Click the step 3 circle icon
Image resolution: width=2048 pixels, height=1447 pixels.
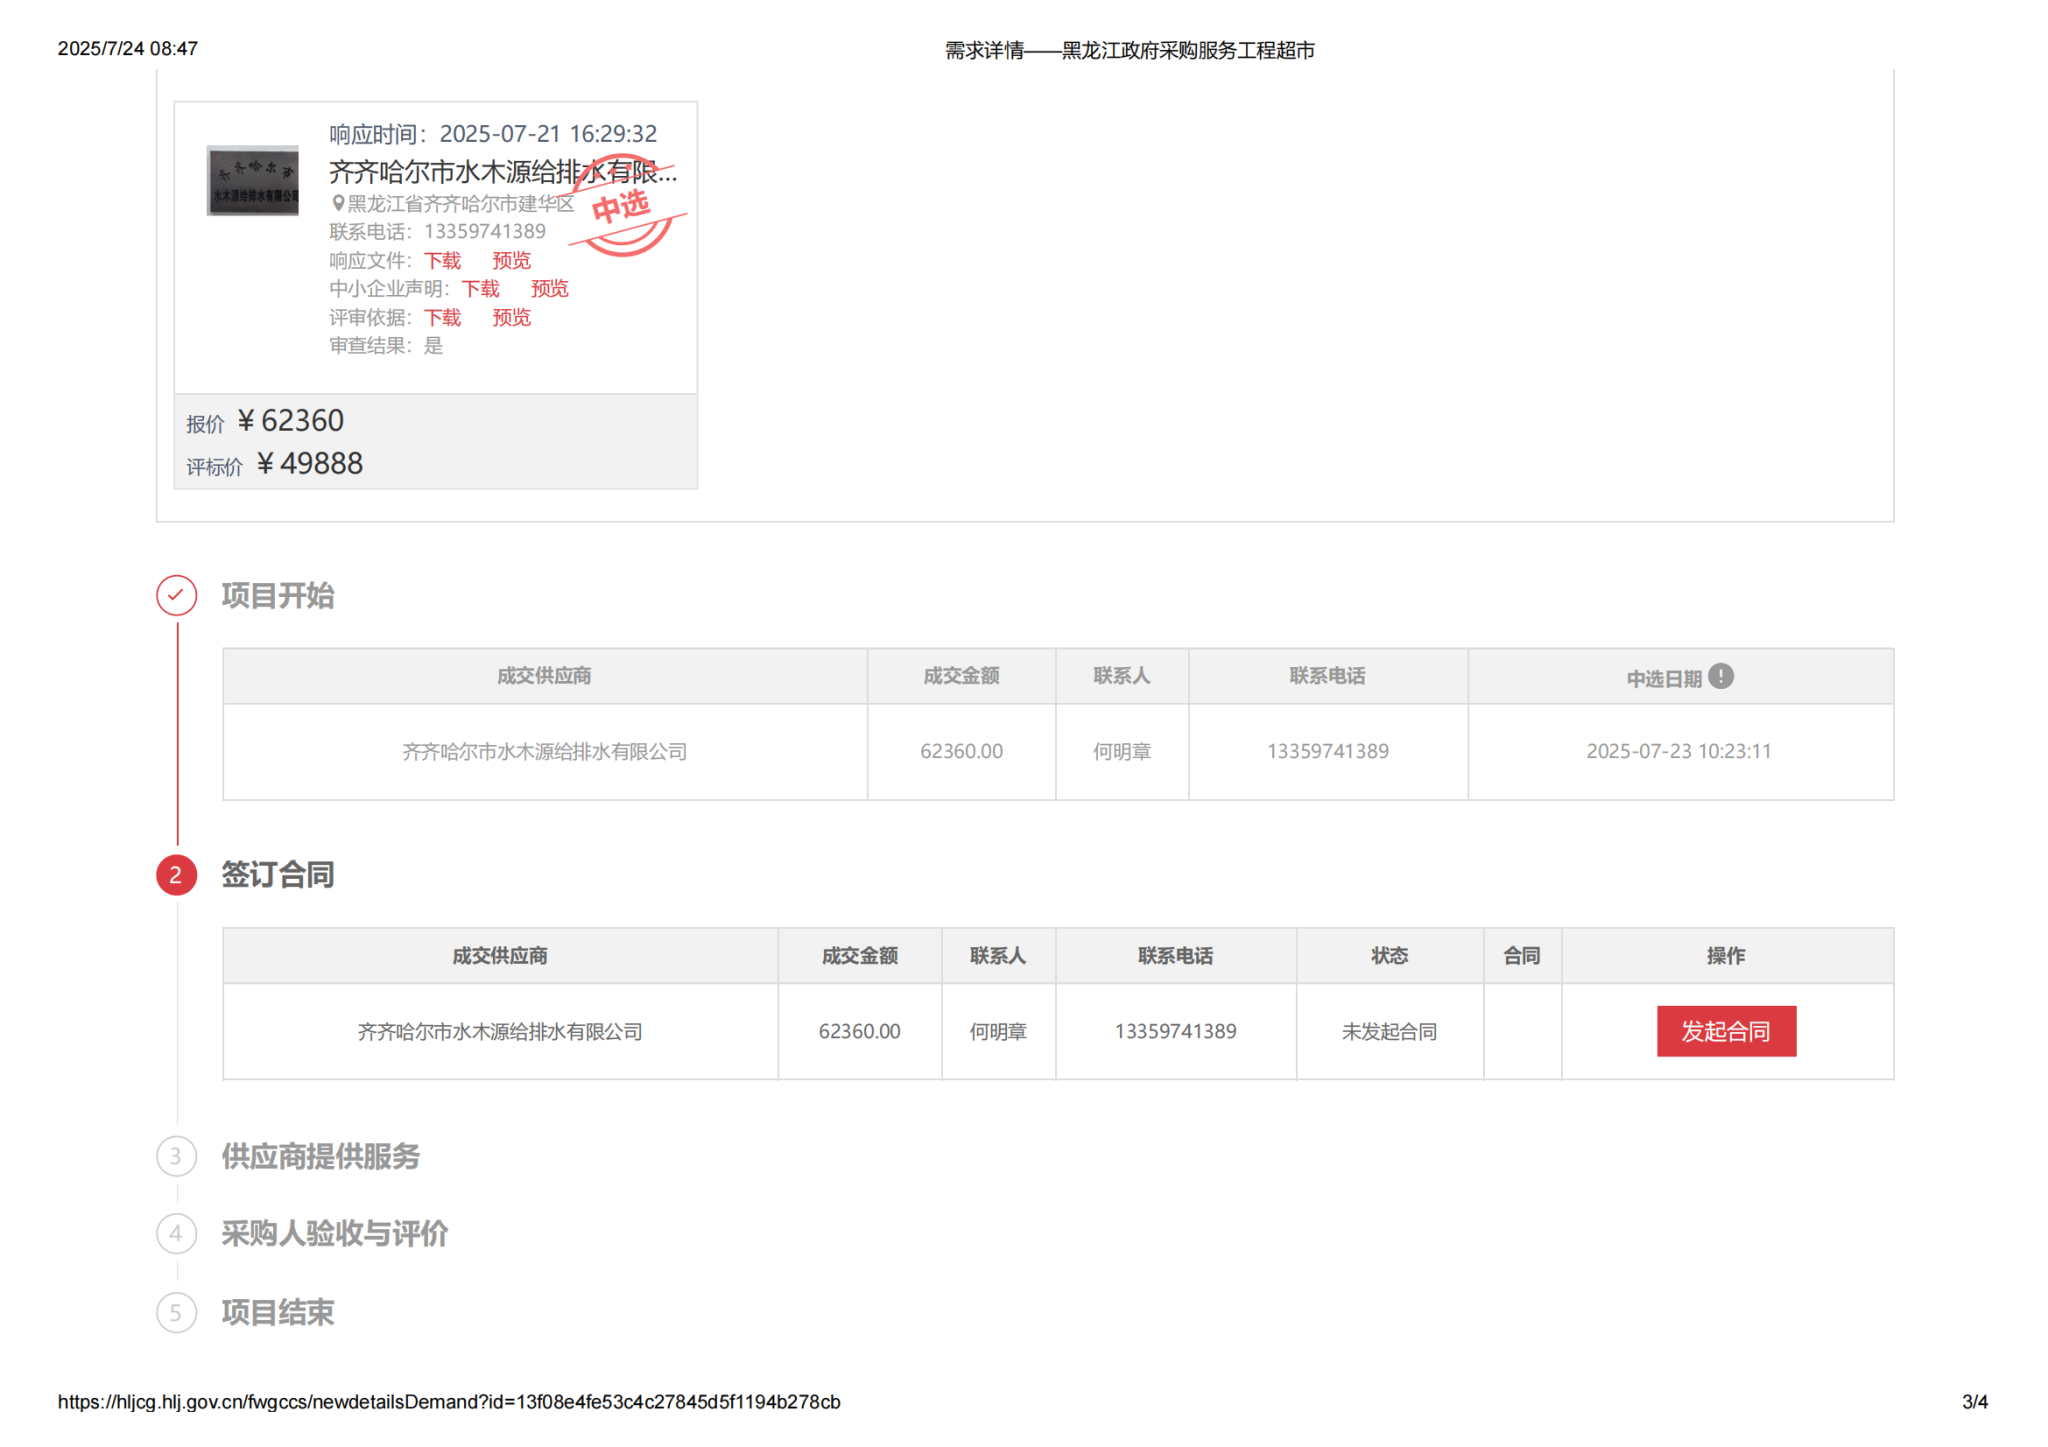click(176, 1156)
